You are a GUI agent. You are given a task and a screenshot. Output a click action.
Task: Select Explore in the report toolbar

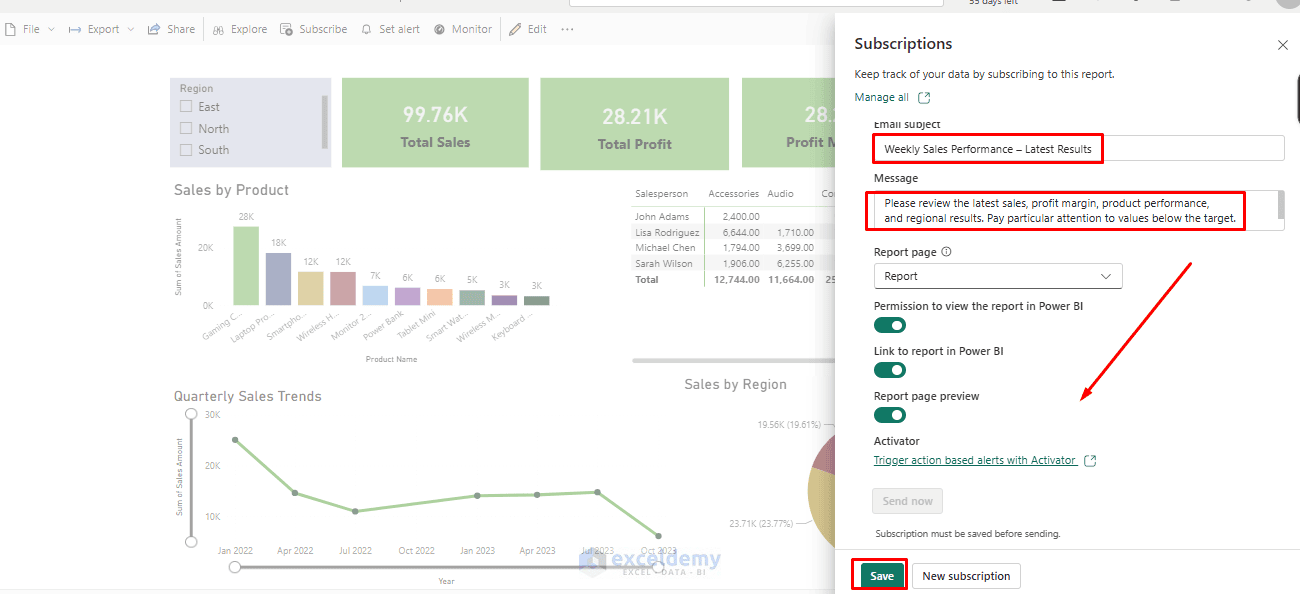239,29
